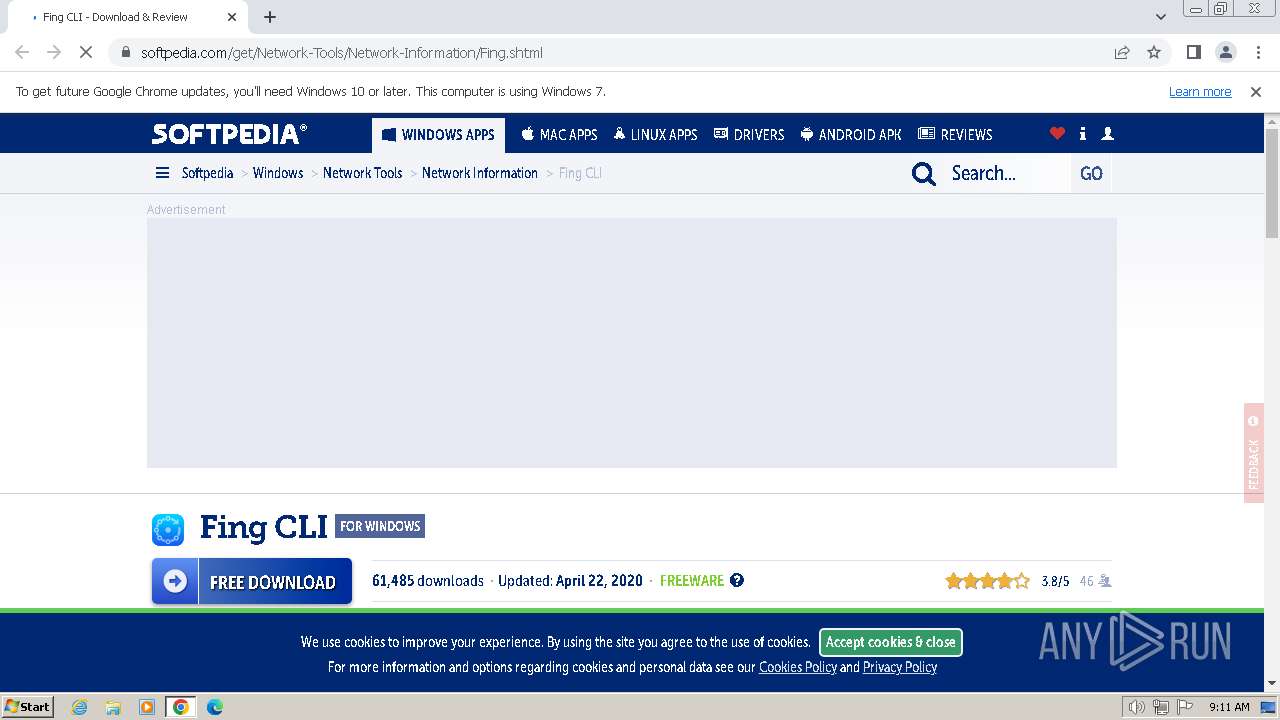Click the star rating icons
The height and width of the screenshot is (720, 1280).
[987, 580]
